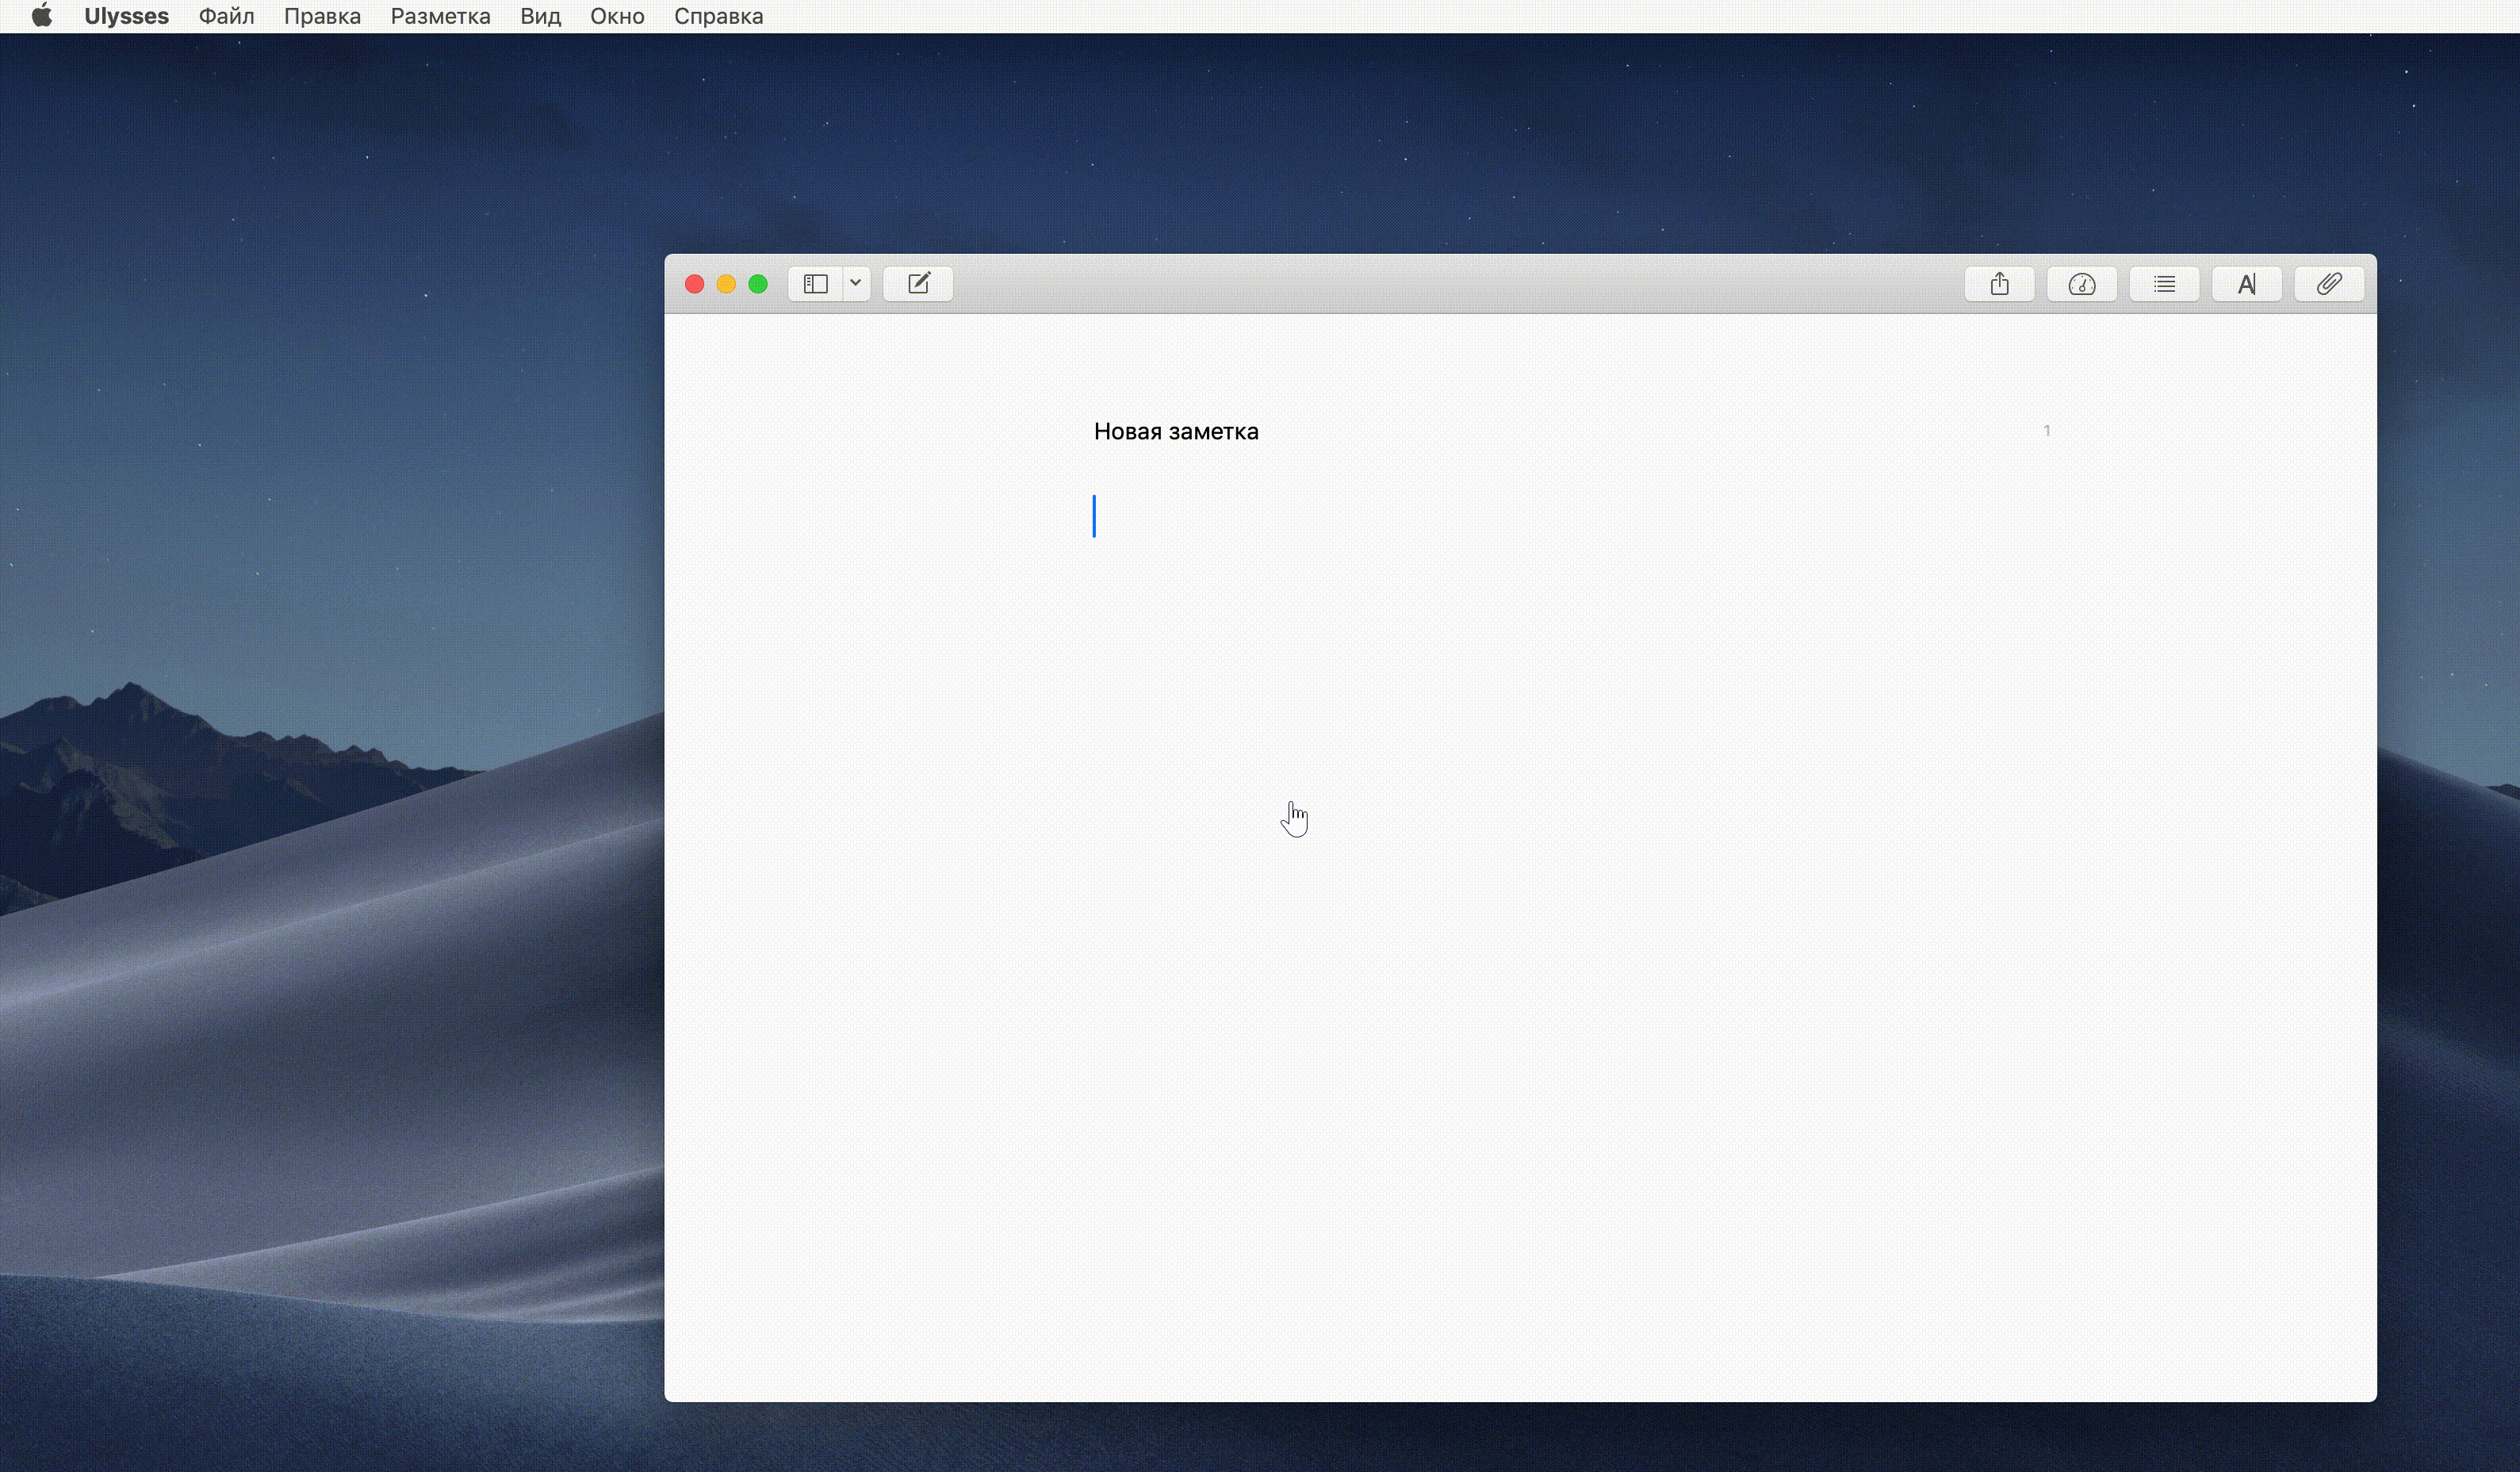Open the export share icon
The width and height of the screenshot is (2520, 1472).
tap(1999, 284)
